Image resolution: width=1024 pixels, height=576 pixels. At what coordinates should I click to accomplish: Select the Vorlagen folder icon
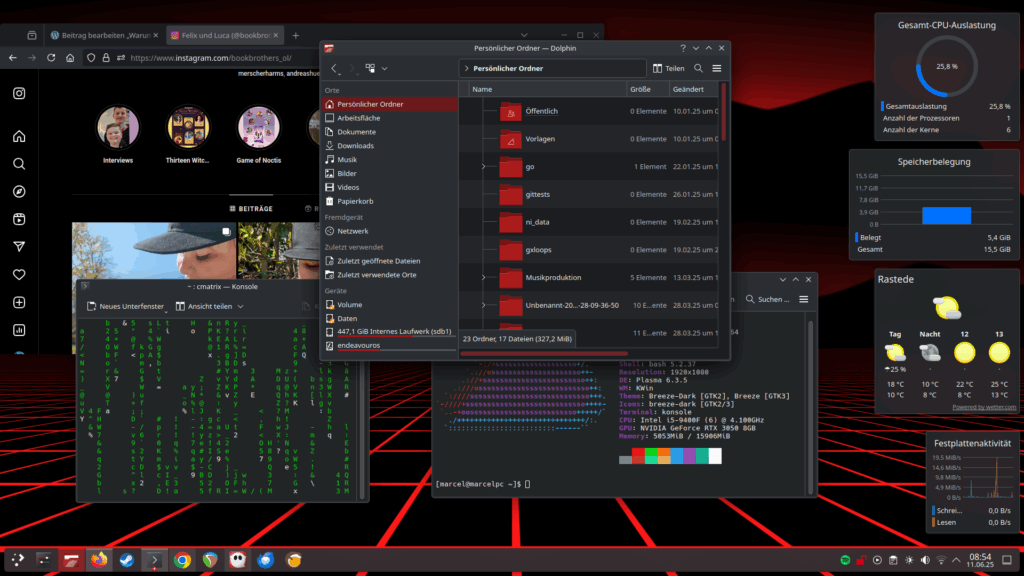(x=511, y=139)
